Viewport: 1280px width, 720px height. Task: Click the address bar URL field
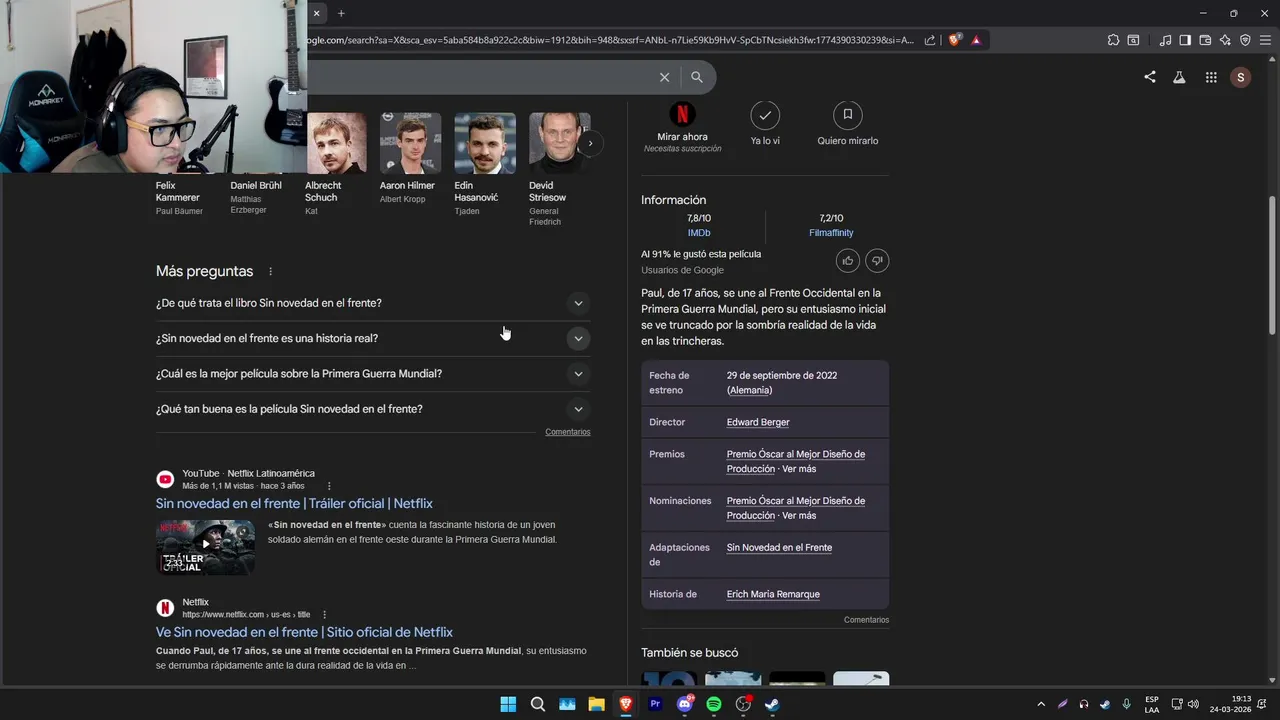[x=610, y=40]
